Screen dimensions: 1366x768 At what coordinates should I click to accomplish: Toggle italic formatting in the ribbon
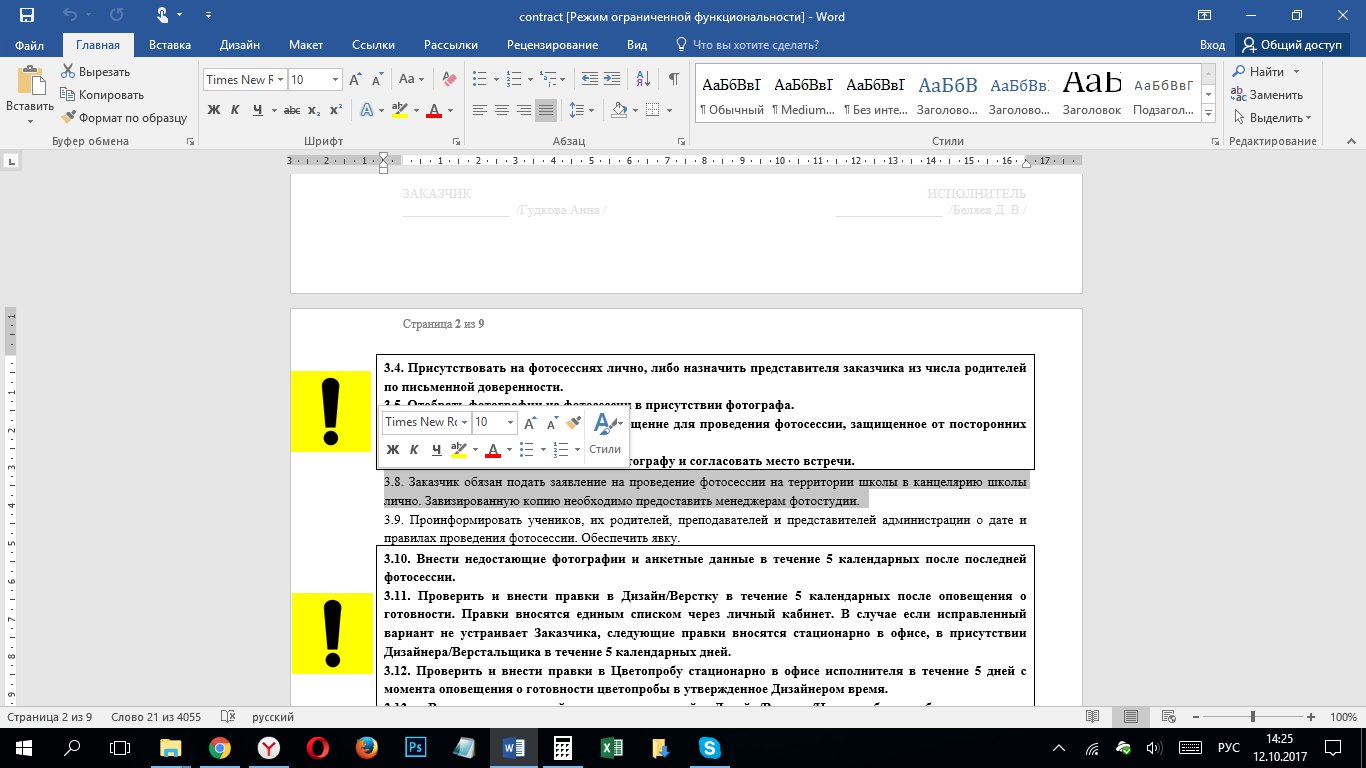pos(236,110)
